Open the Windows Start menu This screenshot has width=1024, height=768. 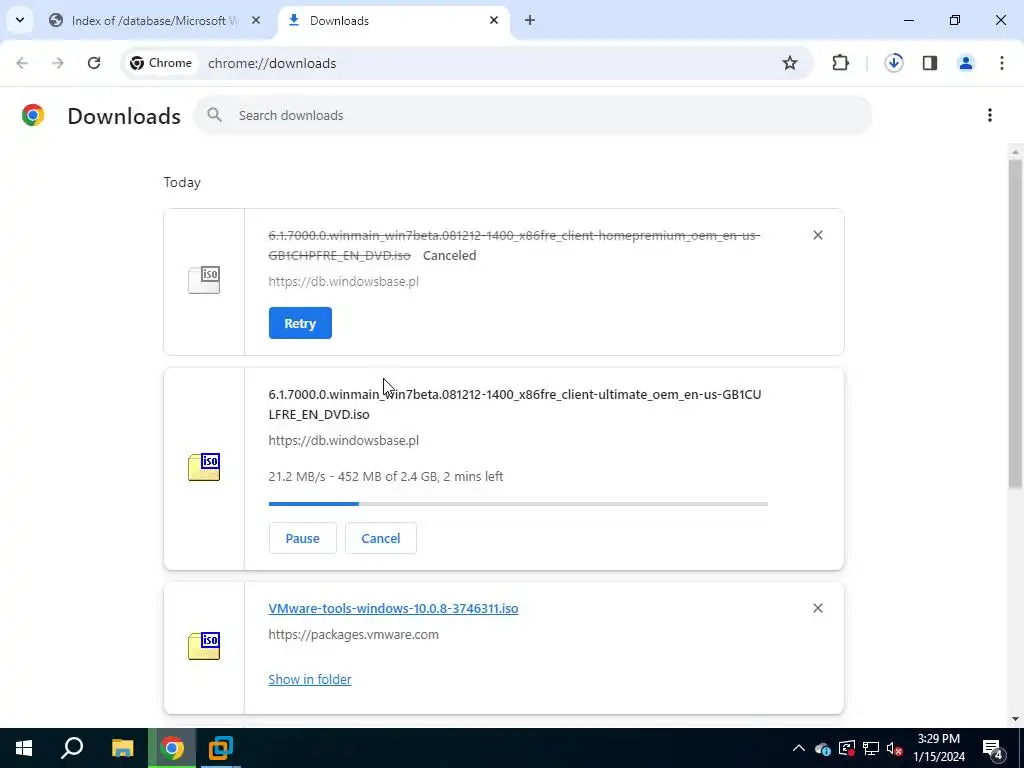24,748
